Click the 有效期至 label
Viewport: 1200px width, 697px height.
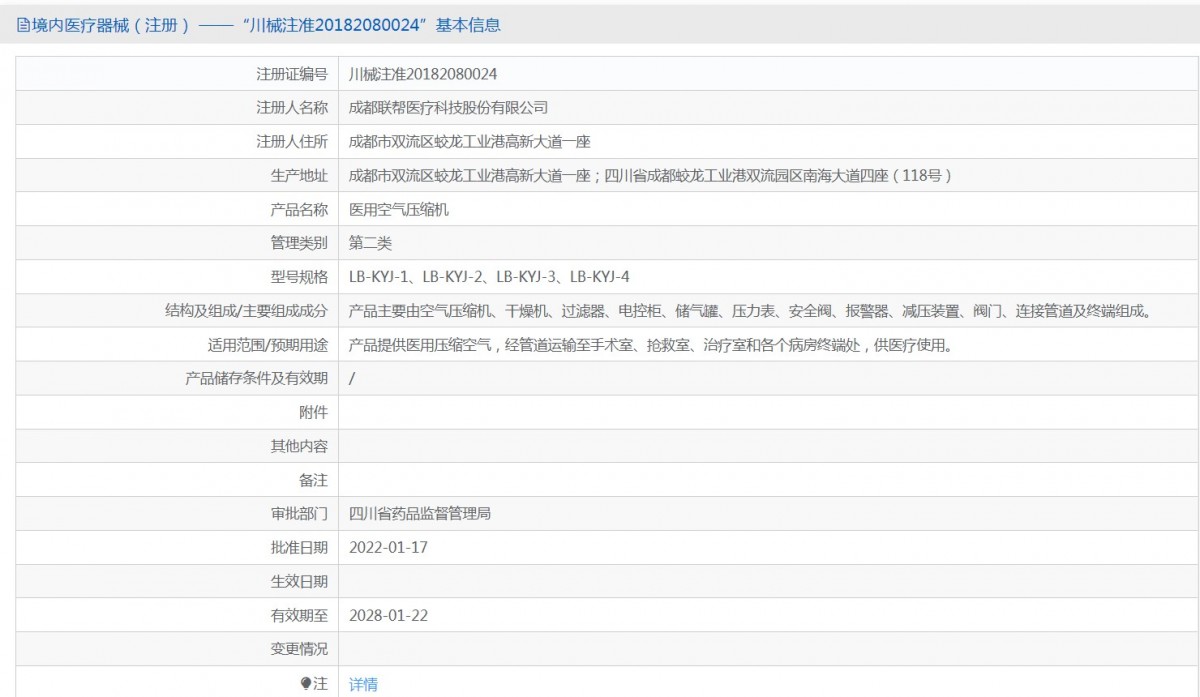[x=300, y=615]
